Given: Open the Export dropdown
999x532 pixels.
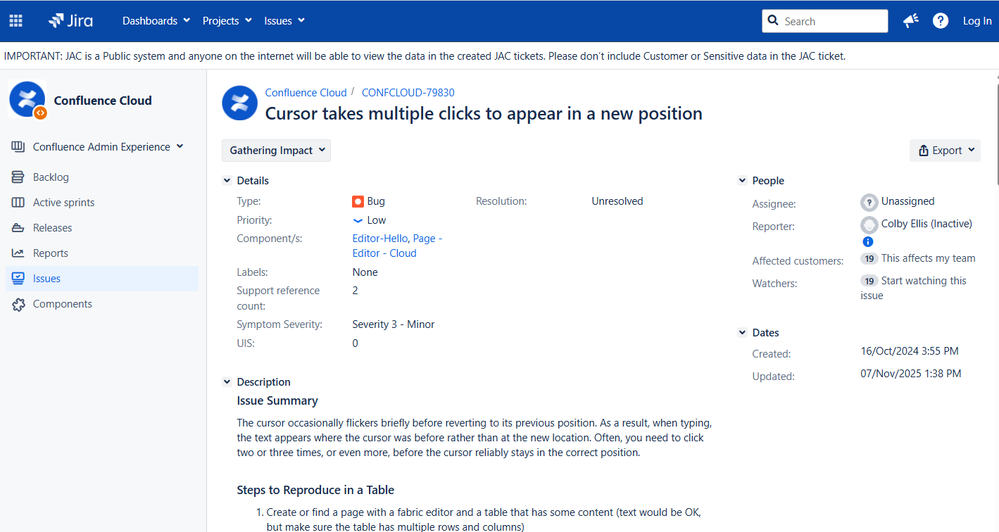Looking at the screenshot, I should tap(945, 150).
